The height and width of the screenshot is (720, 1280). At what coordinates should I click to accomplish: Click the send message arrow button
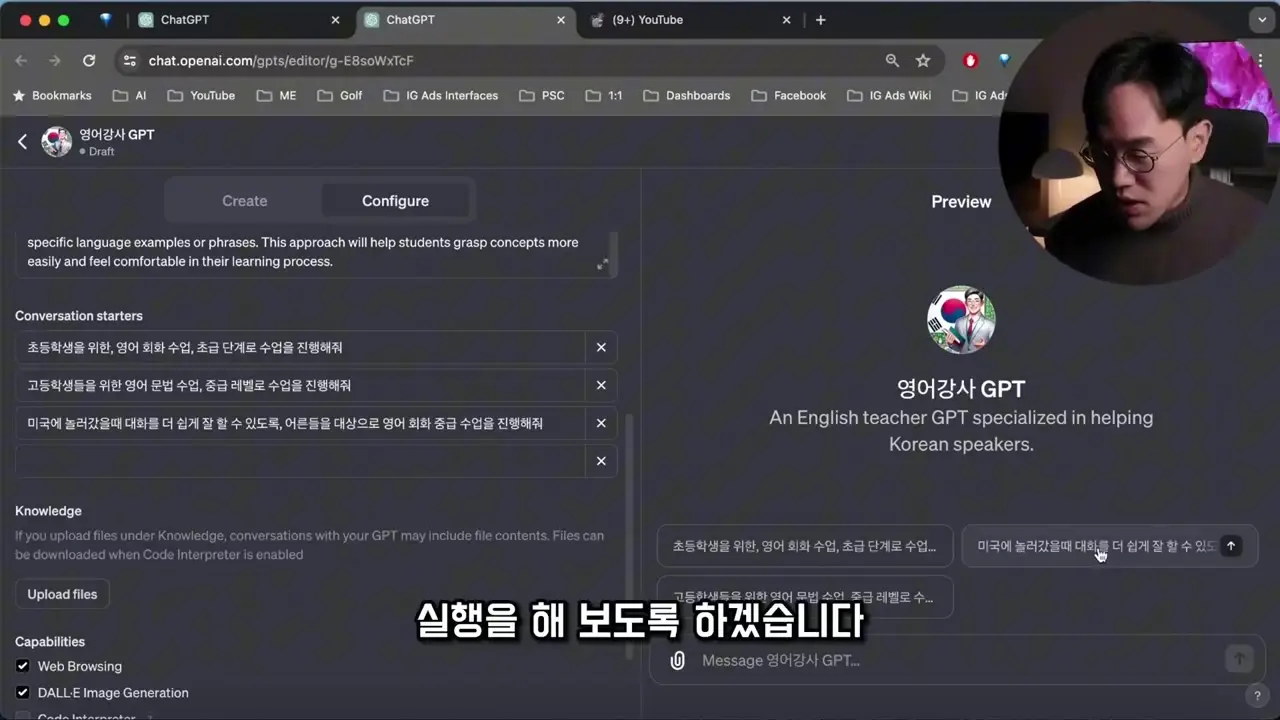tap(1239, 658)
